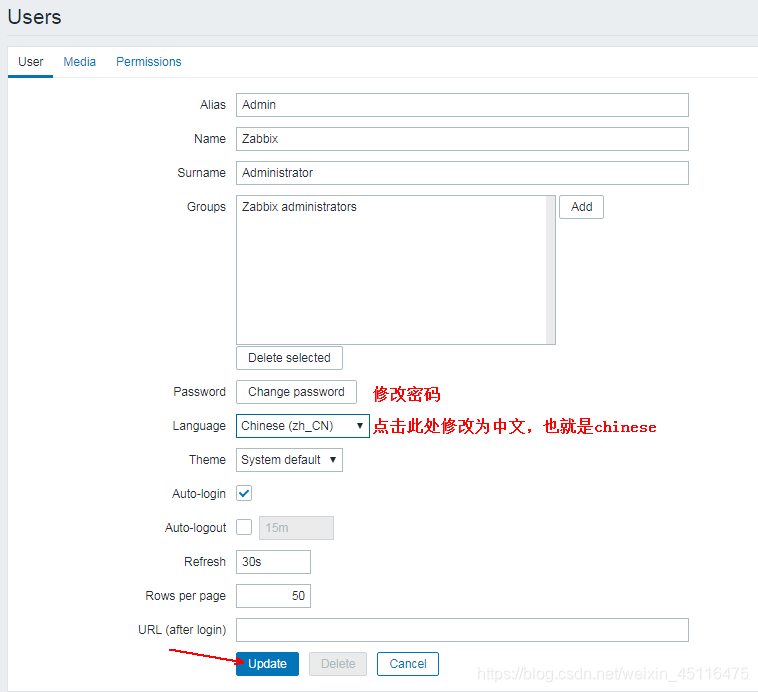Click the Alias field containing Admin
This screenshot has width=758, height=692.
pos(462,105)
